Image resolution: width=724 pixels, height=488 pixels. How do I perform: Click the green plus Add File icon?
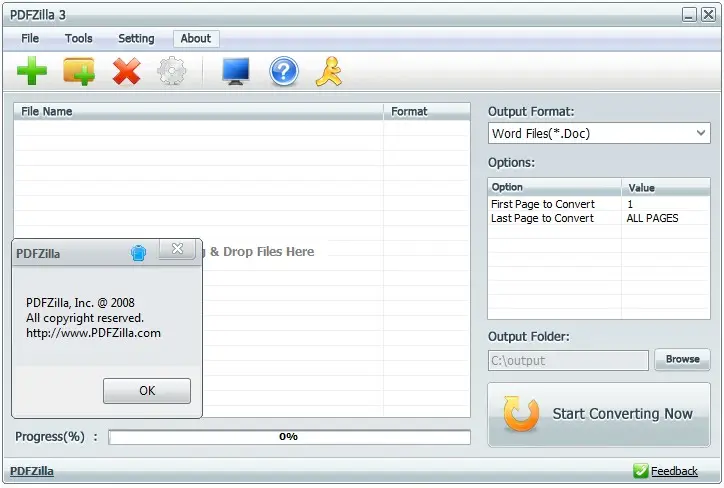click(32, 71)
